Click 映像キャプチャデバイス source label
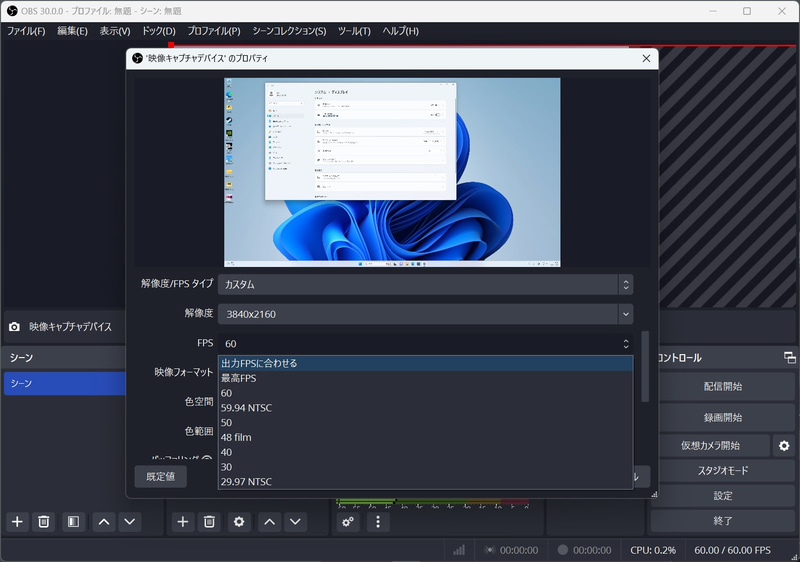 pyautogui.click(x=70, y=327)
